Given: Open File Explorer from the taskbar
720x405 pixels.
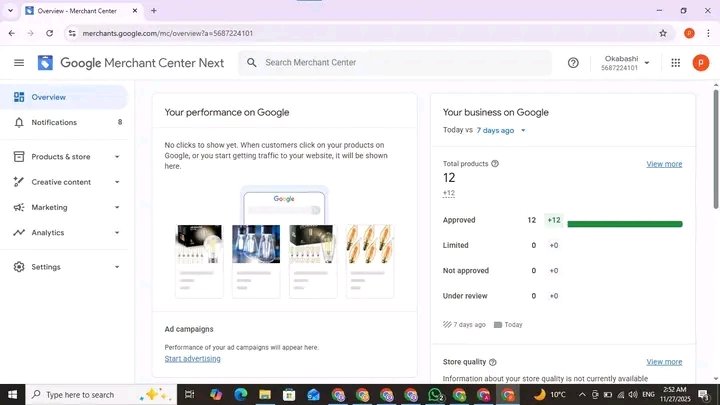Looking at the screenshot, I should [x=265, y=394].
